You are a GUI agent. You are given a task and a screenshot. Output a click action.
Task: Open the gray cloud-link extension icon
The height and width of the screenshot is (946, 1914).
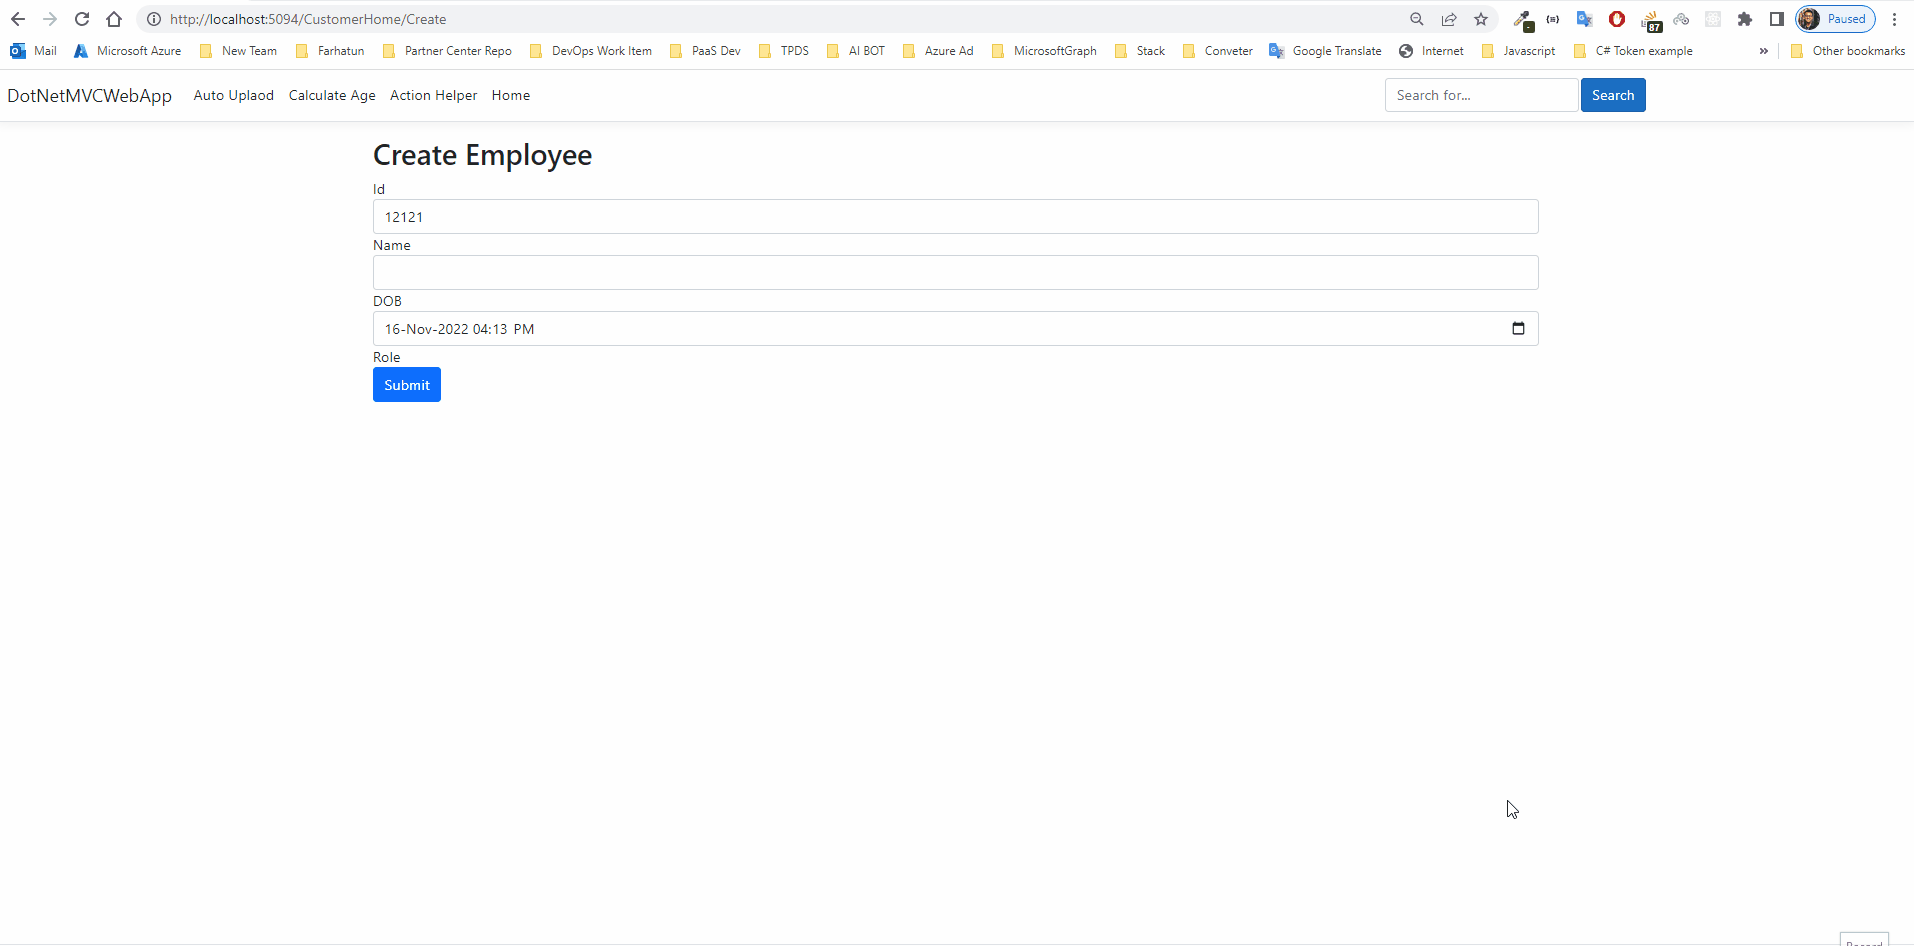1681,19
